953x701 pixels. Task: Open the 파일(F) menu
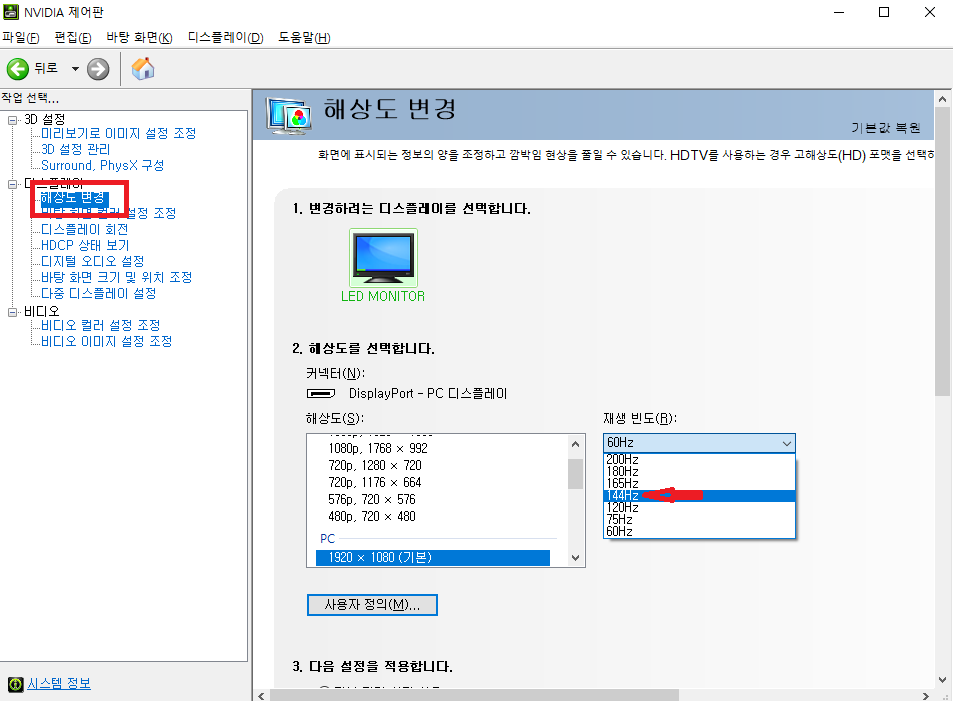(21, 38)
